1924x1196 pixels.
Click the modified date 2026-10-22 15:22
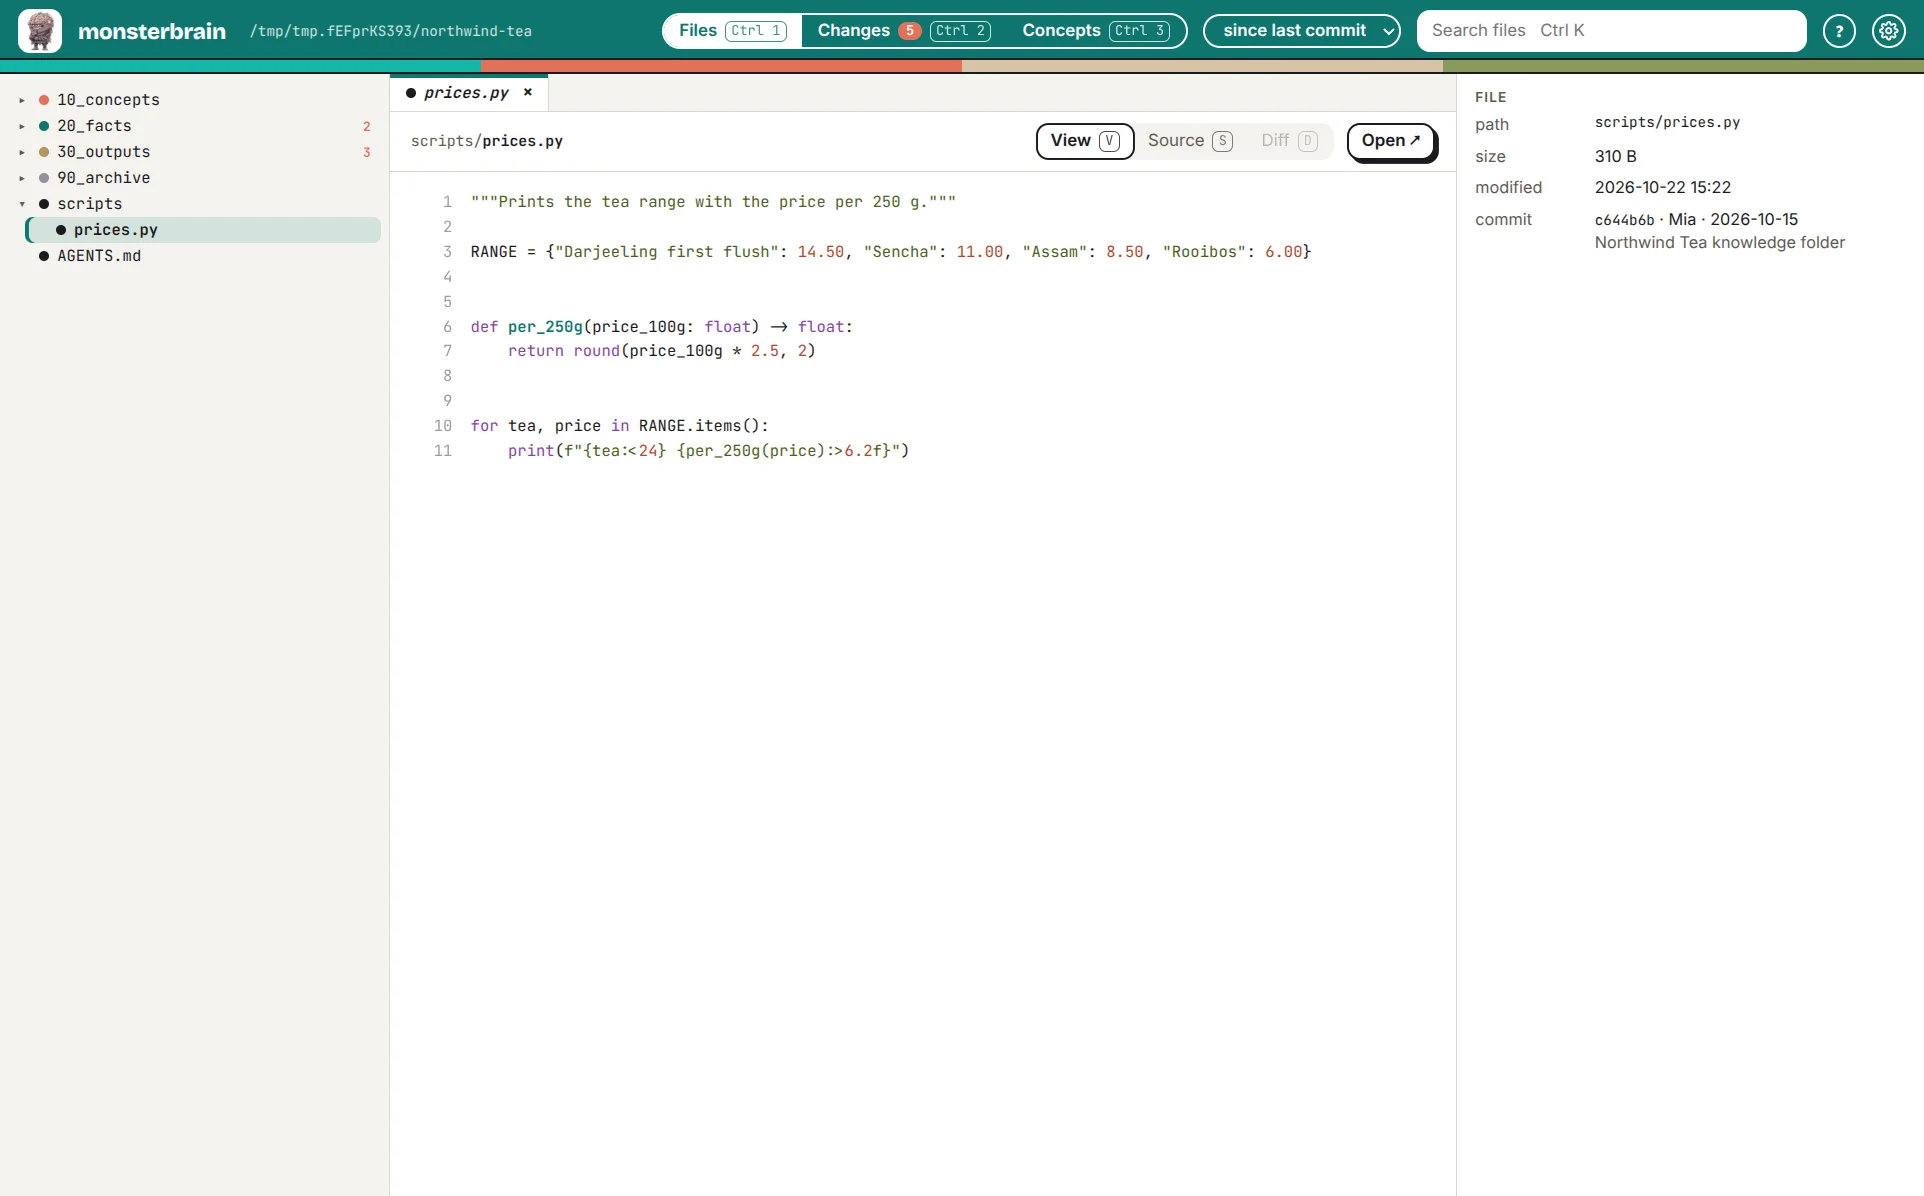coord(1662,187)
